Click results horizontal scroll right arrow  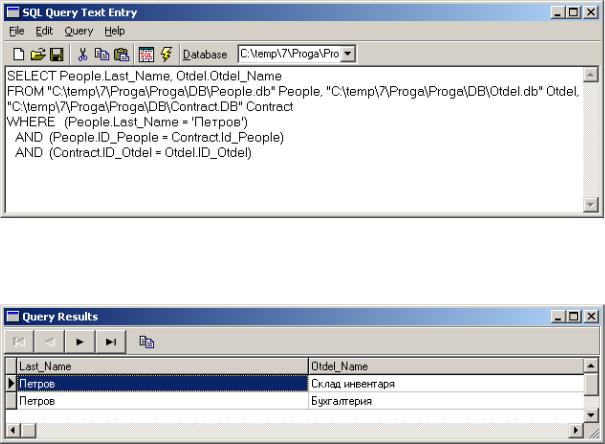[576, 430]
